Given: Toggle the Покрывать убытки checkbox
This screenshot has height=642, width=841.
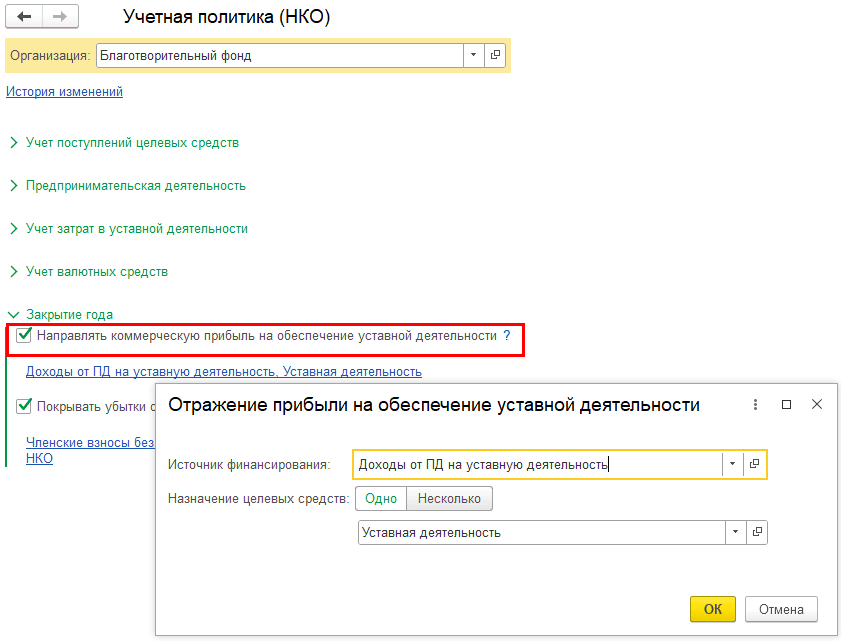Looking at the screenshot, I should point(24,407).
